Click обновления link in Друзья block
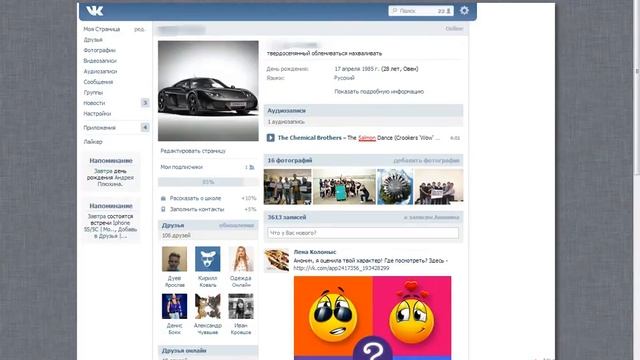This screenshot has width=640, height=360. pos(236,226)
